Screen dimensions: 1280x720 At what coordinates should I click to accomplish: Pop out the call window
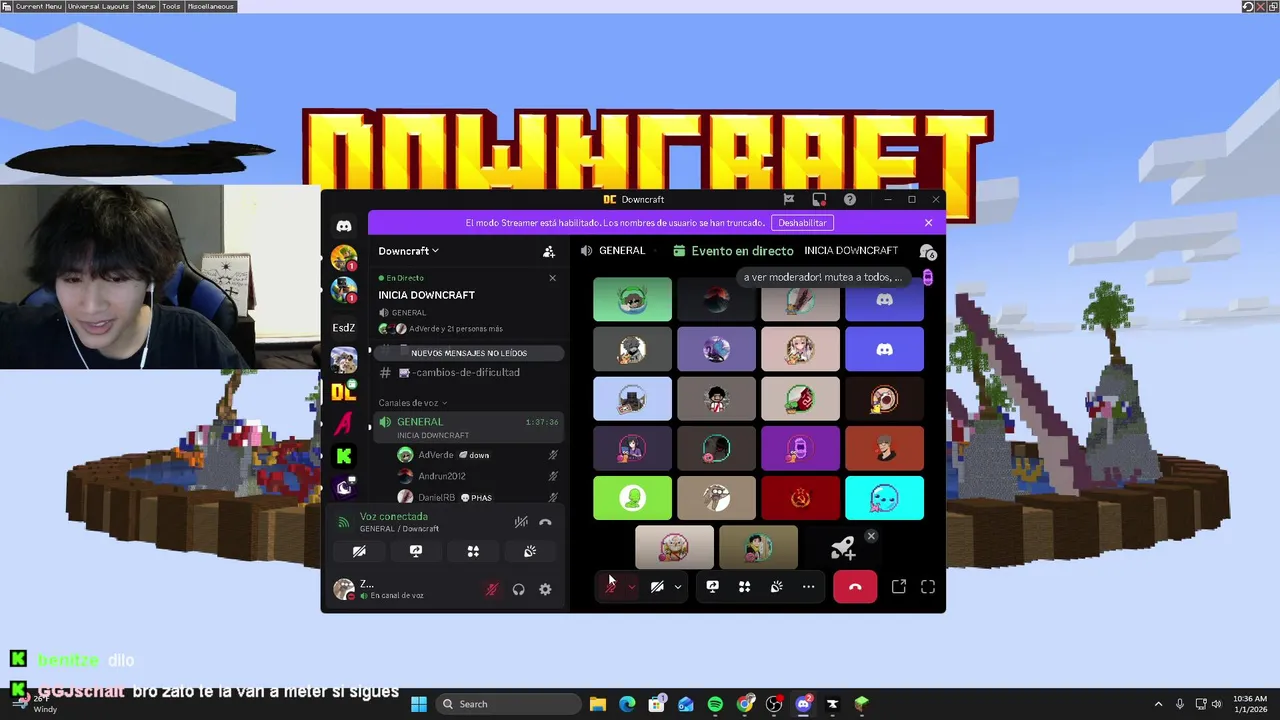pos(899,587)
